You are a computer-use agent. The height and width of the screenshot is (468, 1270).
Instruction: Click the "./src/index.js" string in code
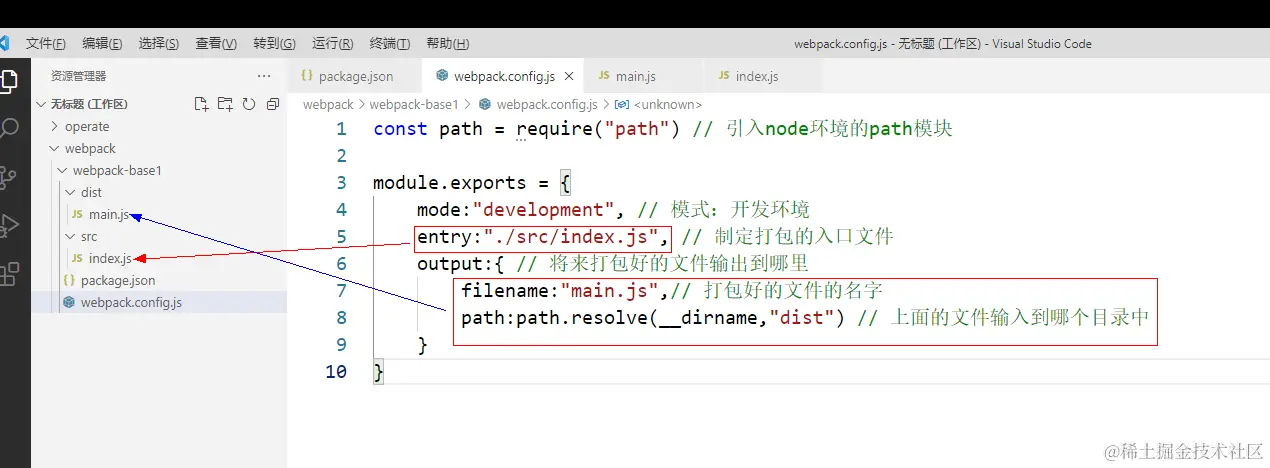coord(572,236)
